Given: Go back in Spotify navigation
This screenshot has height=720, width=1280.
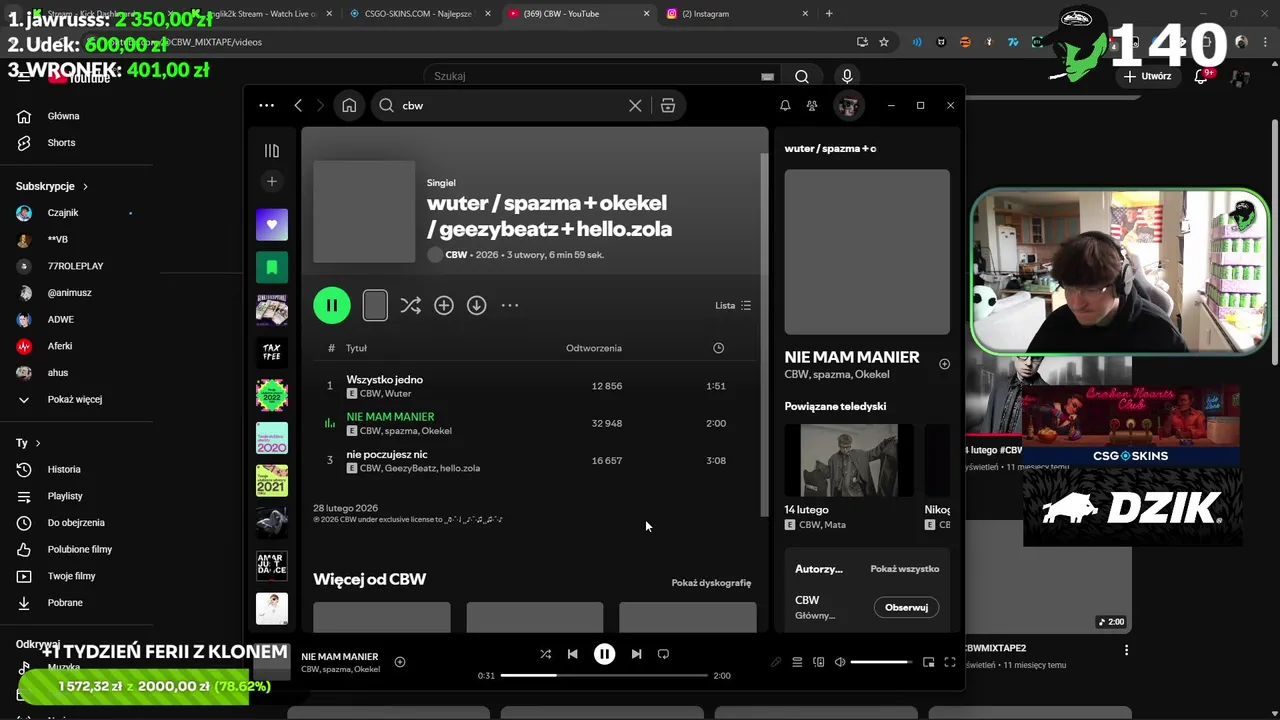Looking at the screenshot, I should pyautogui.click(x=298, y=105).
